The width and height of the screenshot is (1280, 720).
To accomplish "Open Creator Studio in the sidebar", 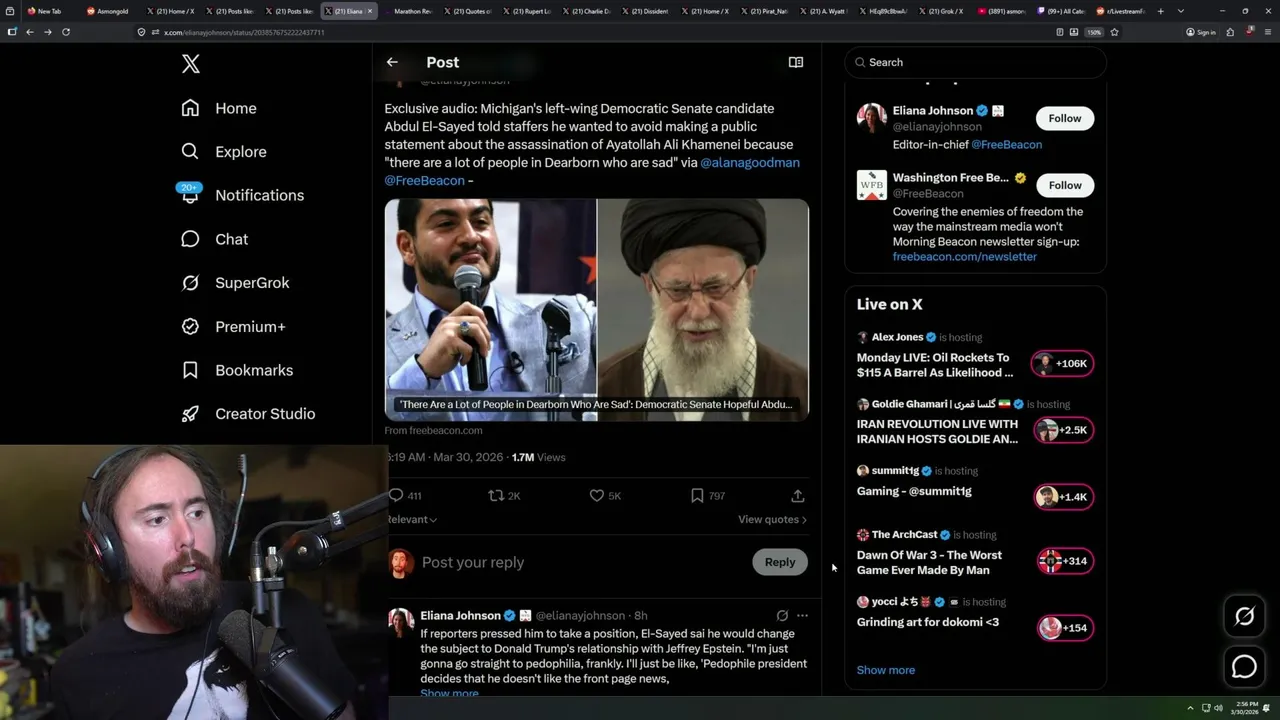I will [x=248, y=414].
